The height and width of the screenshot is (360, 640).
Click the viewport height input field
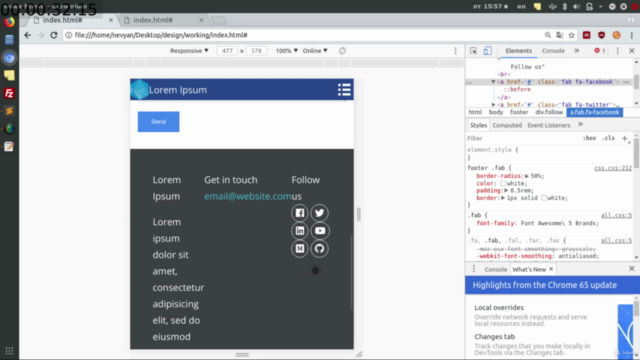(256, 51)
